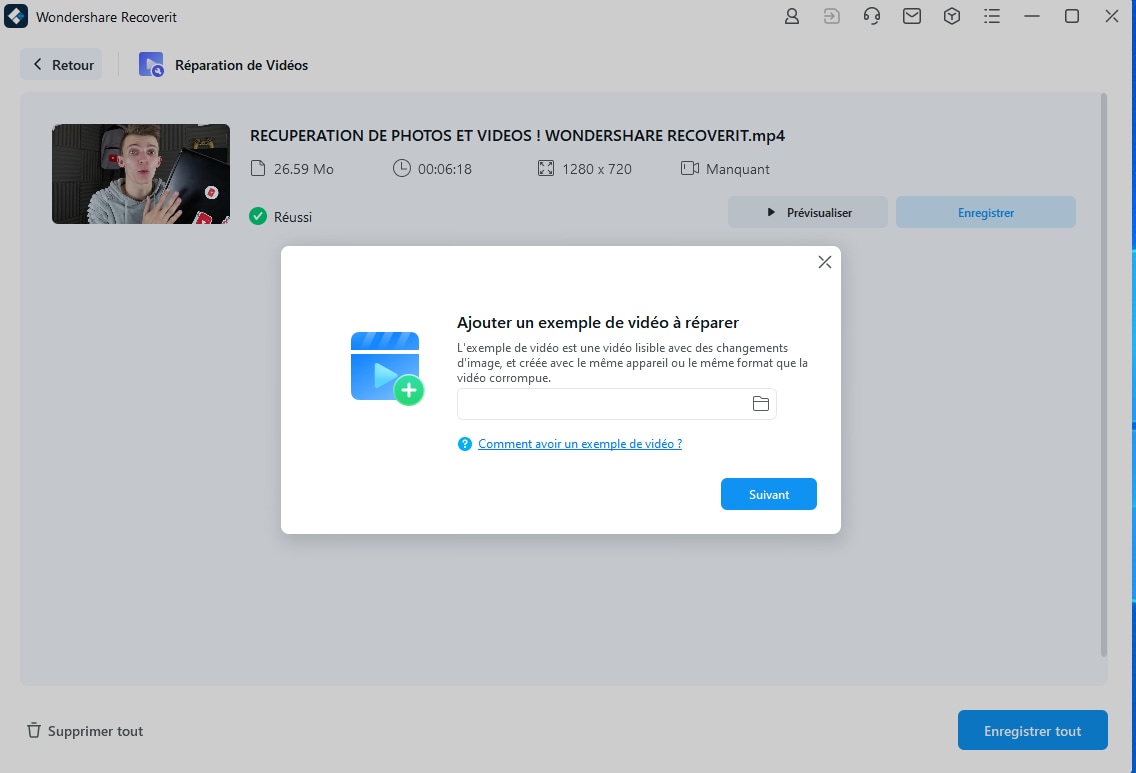This screenshot has width=1136, height=773.
Task: Click the camera Manquant icon
Action: [x=690, y=168]
